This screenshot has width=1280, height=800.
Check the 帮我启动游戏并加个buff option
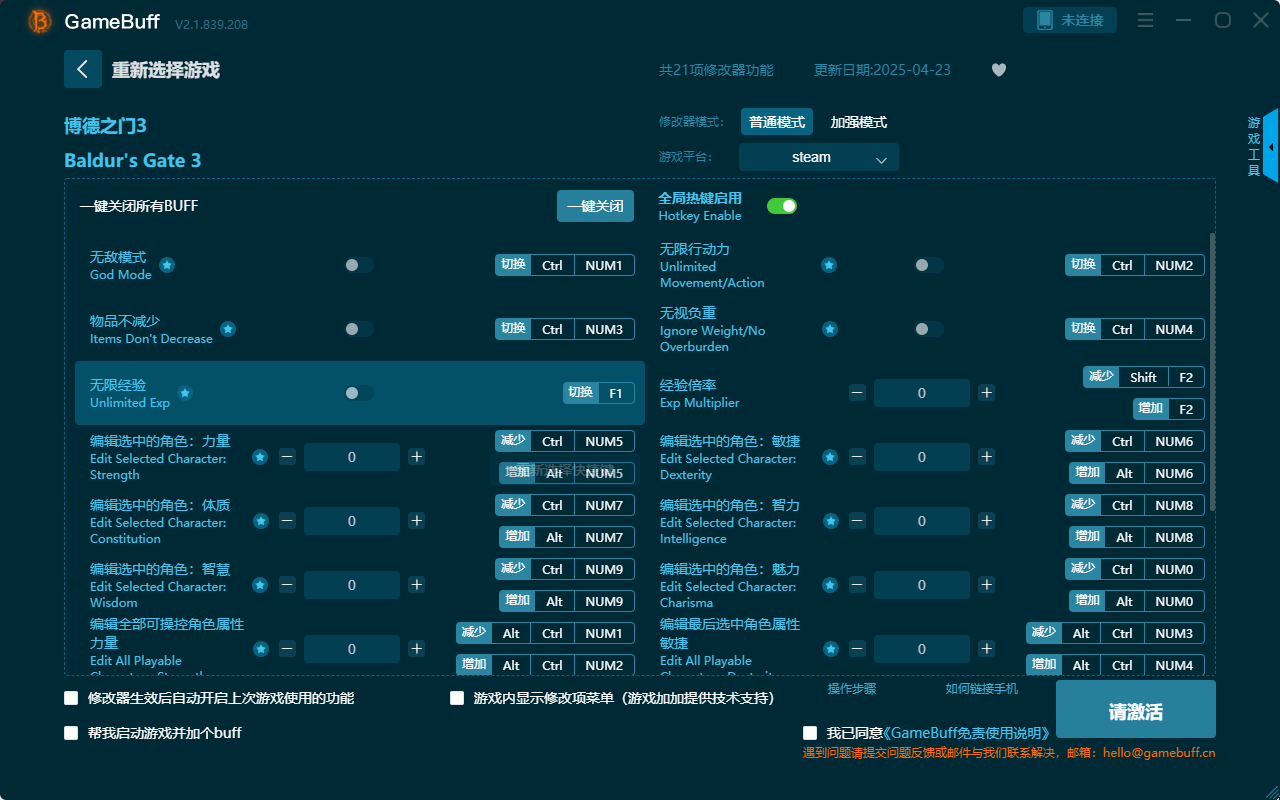click(x=70, y=732)
